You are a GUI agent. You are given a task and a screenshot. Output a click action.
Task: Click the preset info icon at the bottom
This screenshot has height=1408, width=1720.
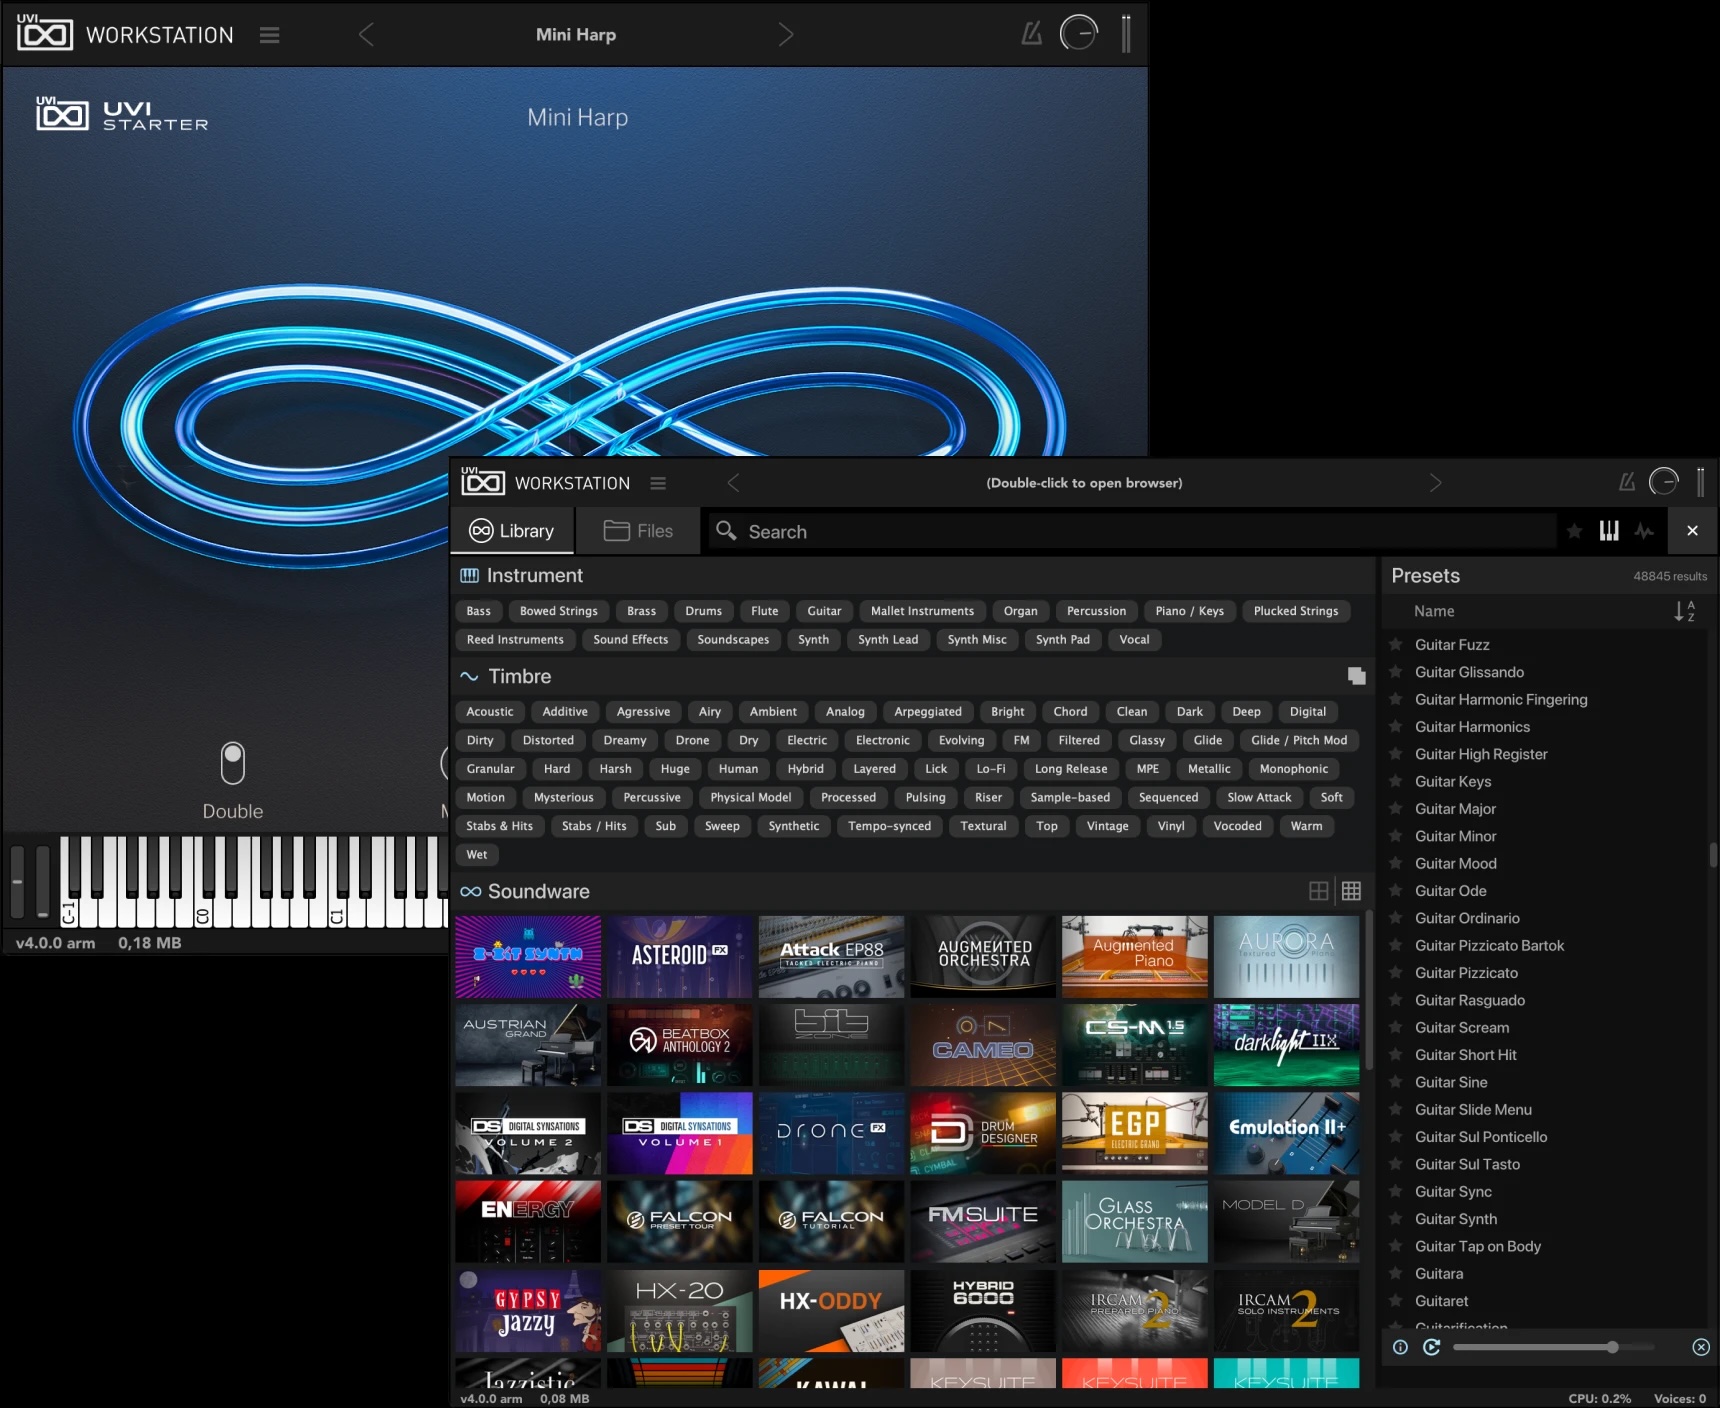coord(1399,1347)
